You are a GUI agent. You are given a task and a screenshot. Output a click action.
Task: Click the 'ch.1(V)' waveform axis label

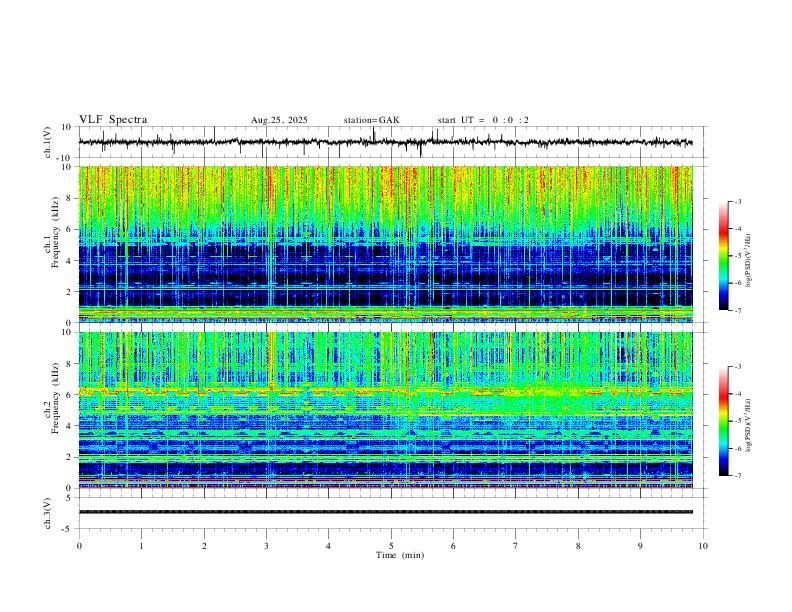[48, 142]
